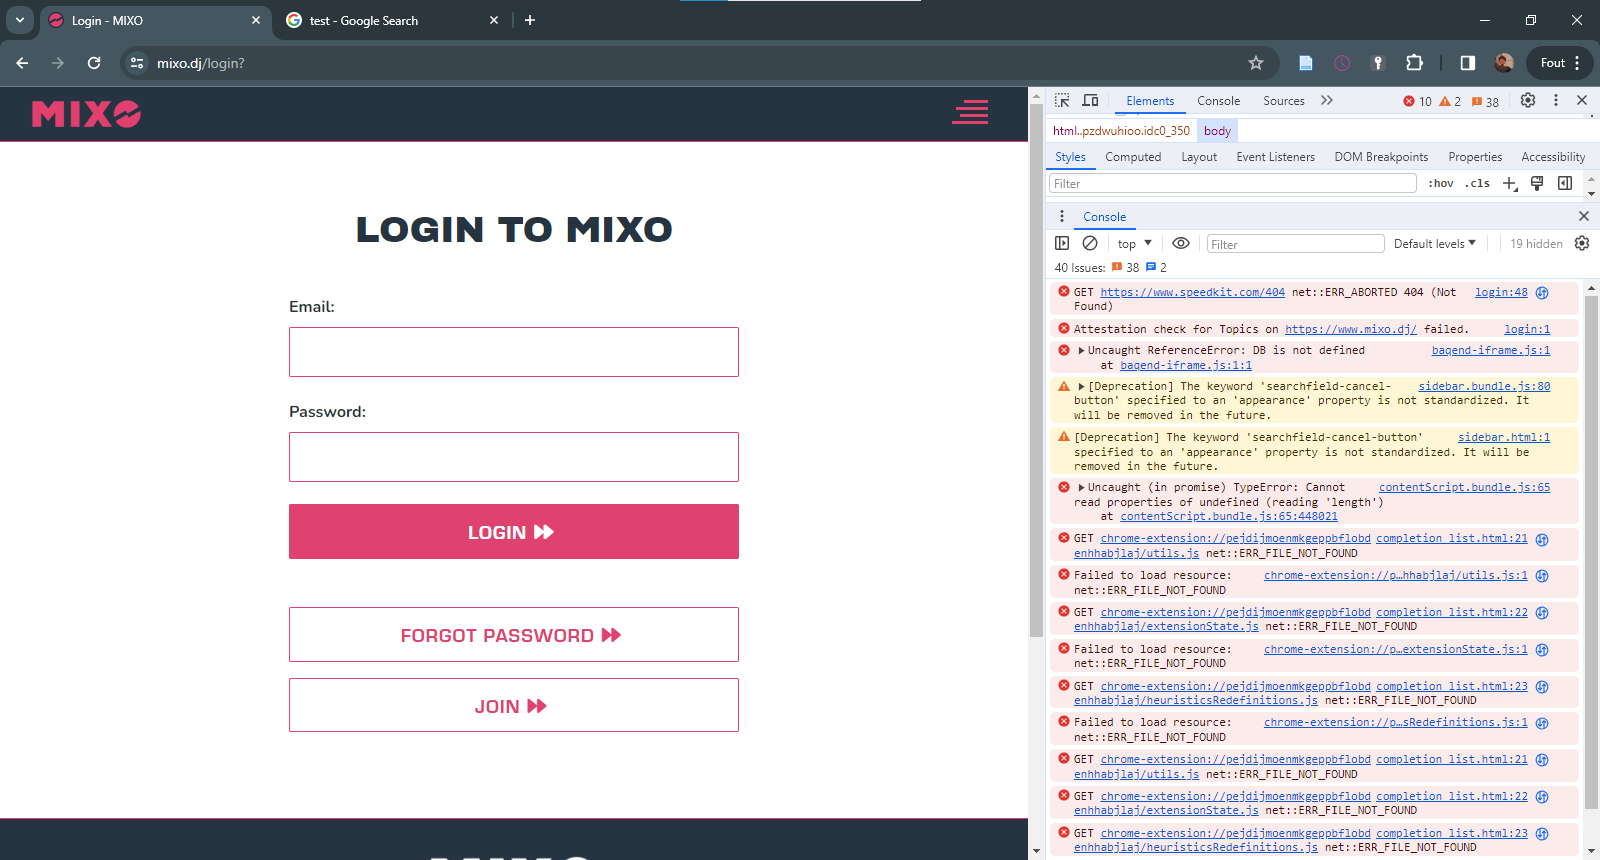Open the rendering emulations paintbrush icon
The height and width of the screenshot is (860, 1600).
click(1537, 183)
